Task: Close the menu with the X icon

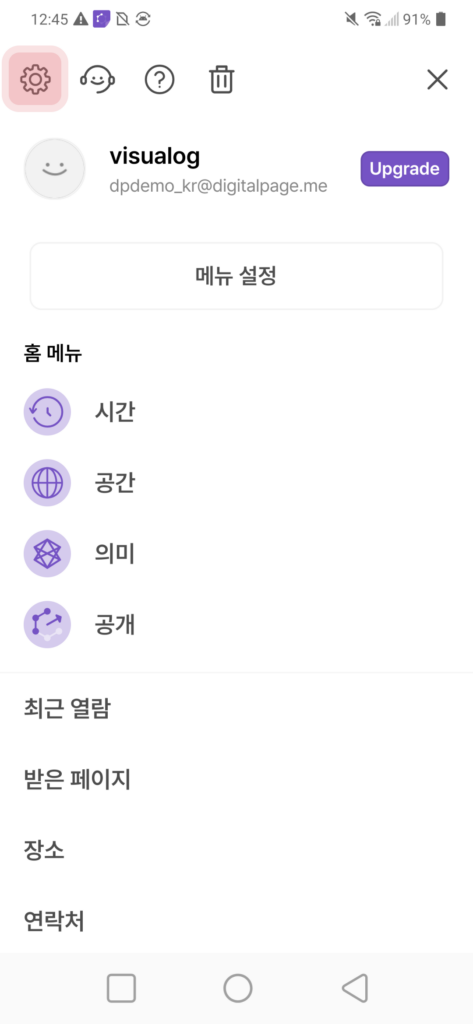Action: point(437,80)
